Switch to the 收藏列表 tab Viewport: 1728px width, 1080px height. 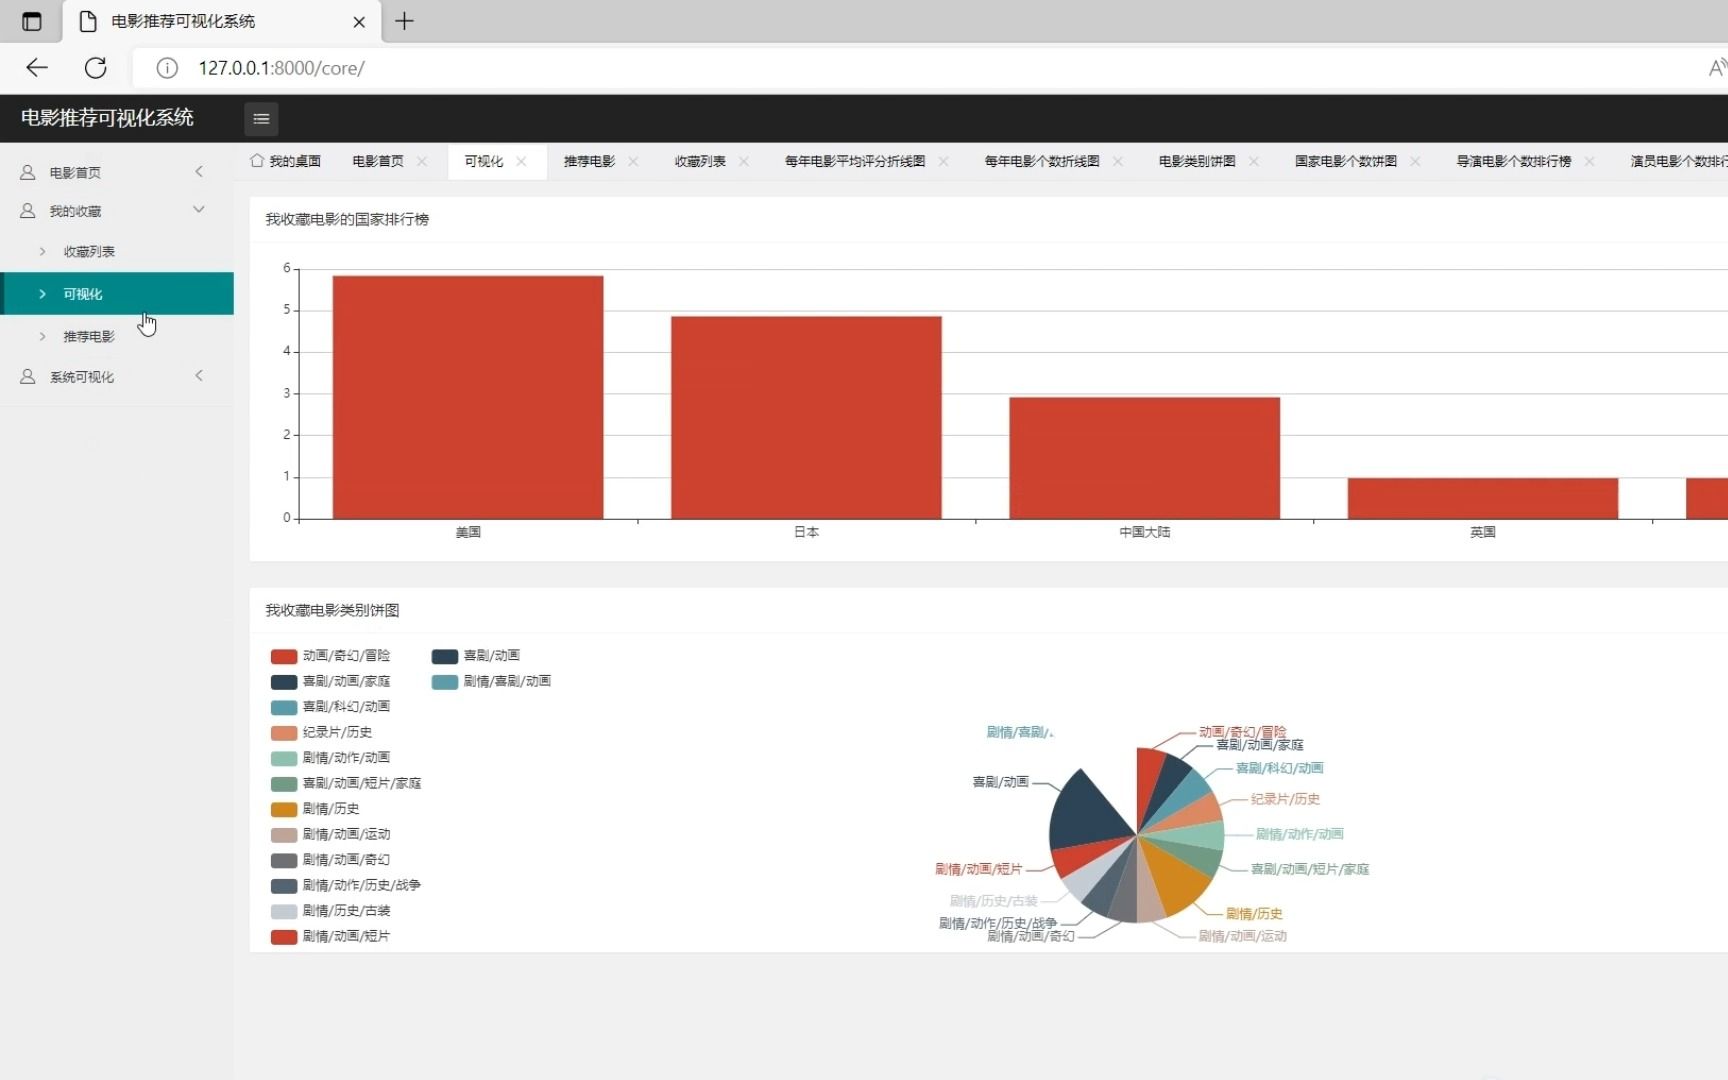click(x=700, y=161)
